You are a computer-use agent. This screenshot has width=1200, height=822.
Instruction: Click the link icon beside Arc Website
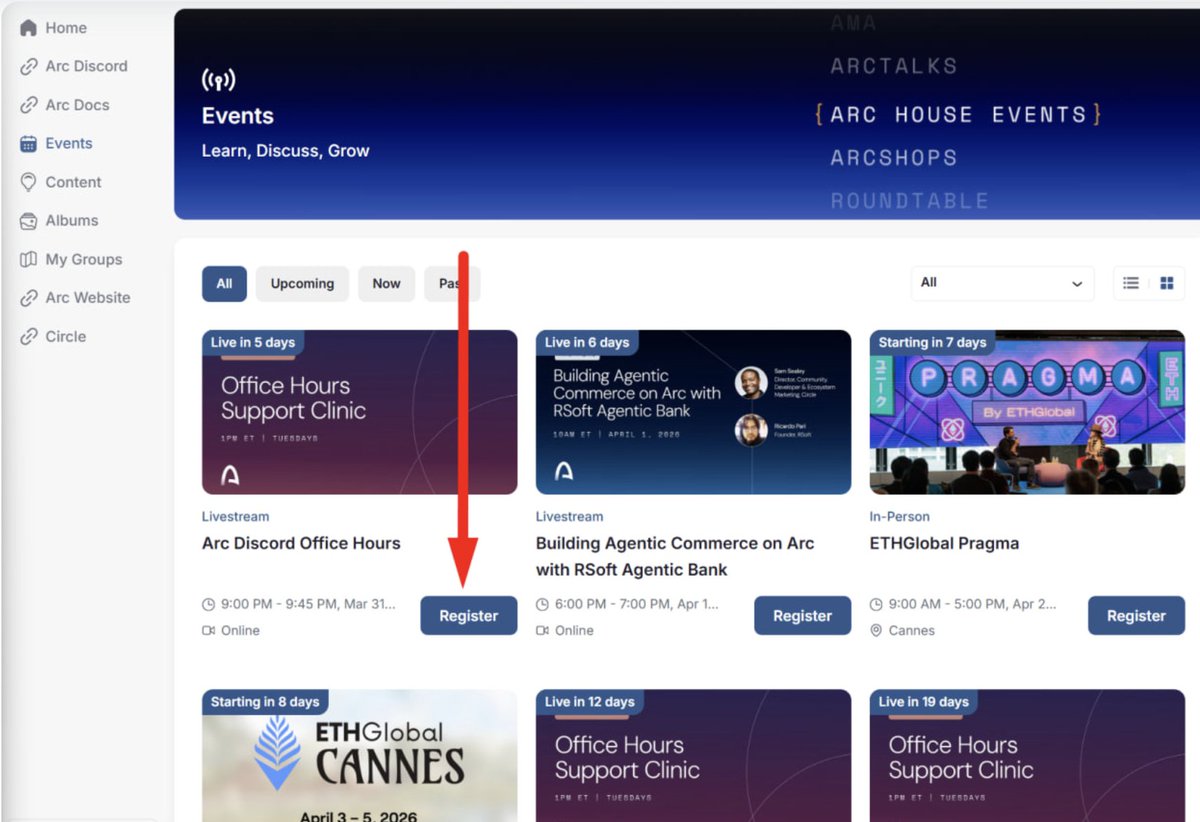pos(28,297)
